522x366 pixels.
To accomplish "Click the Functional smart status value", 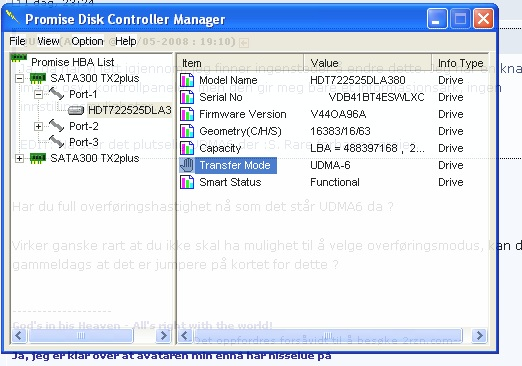I will [x=335, y=182].
